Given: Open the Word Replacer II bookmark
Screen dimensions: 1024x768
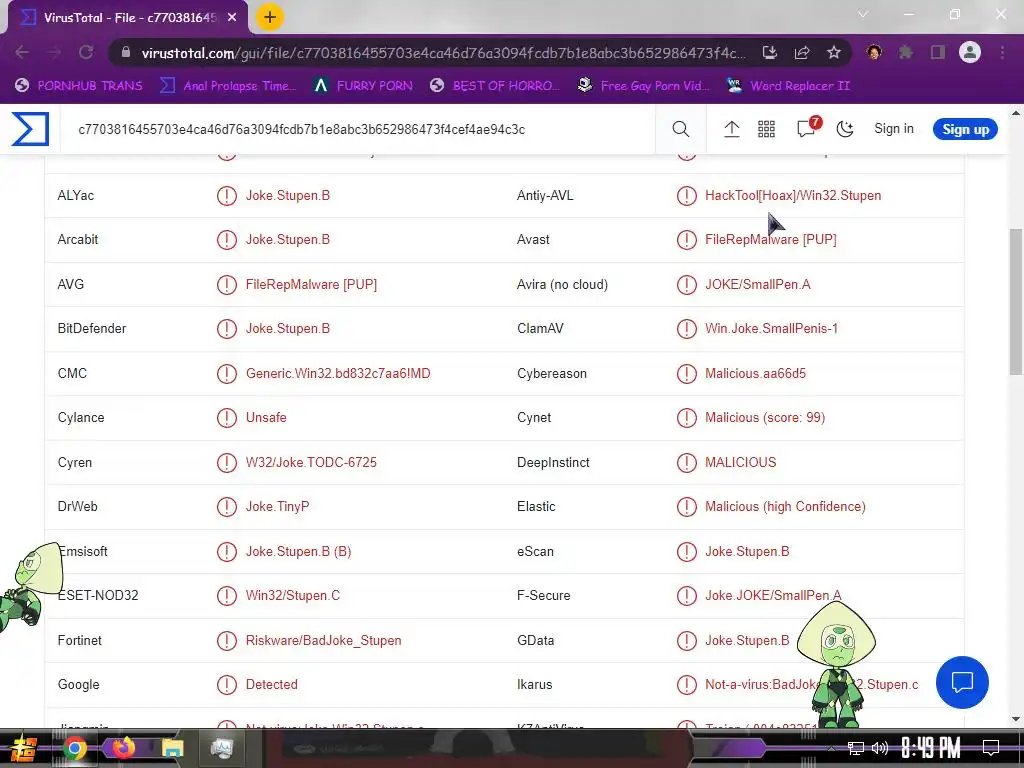Looking at the screenshot, I should [x=788, y=86].
